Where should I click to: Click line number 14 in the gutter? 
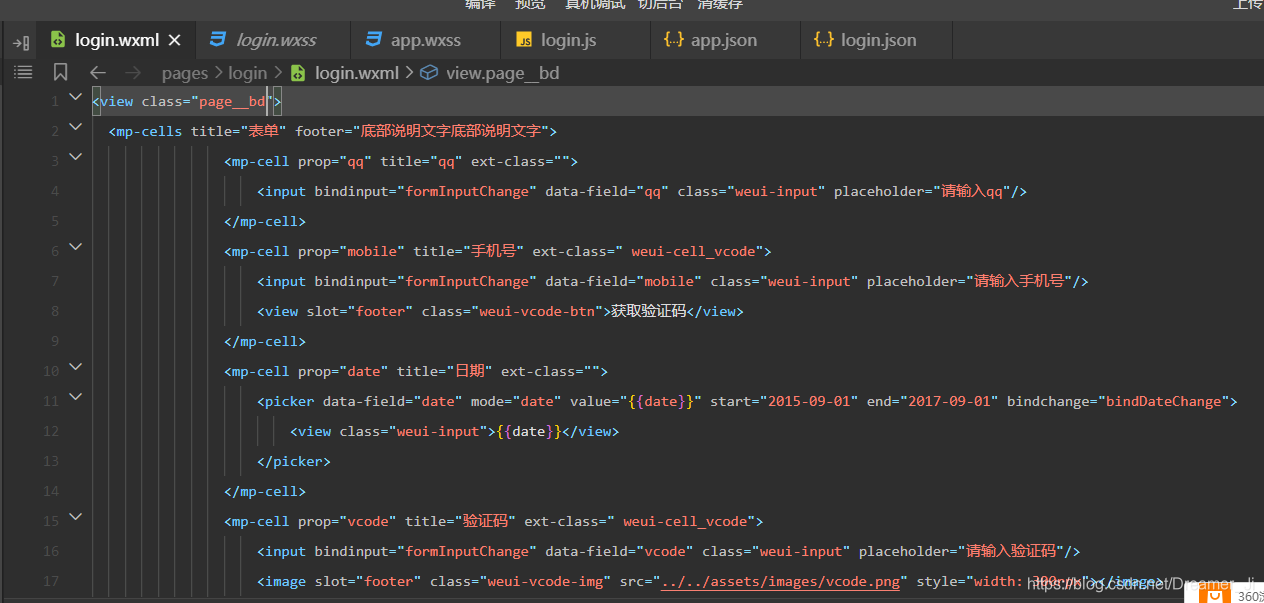pyautogui.click(x=51, y=491)
